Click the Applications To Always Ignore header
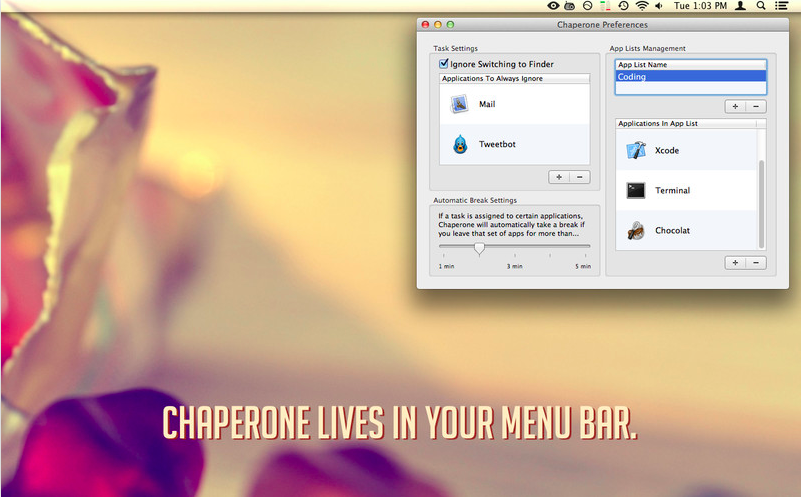The height and width of the screenshot is (497, 801). pos(514,79)
